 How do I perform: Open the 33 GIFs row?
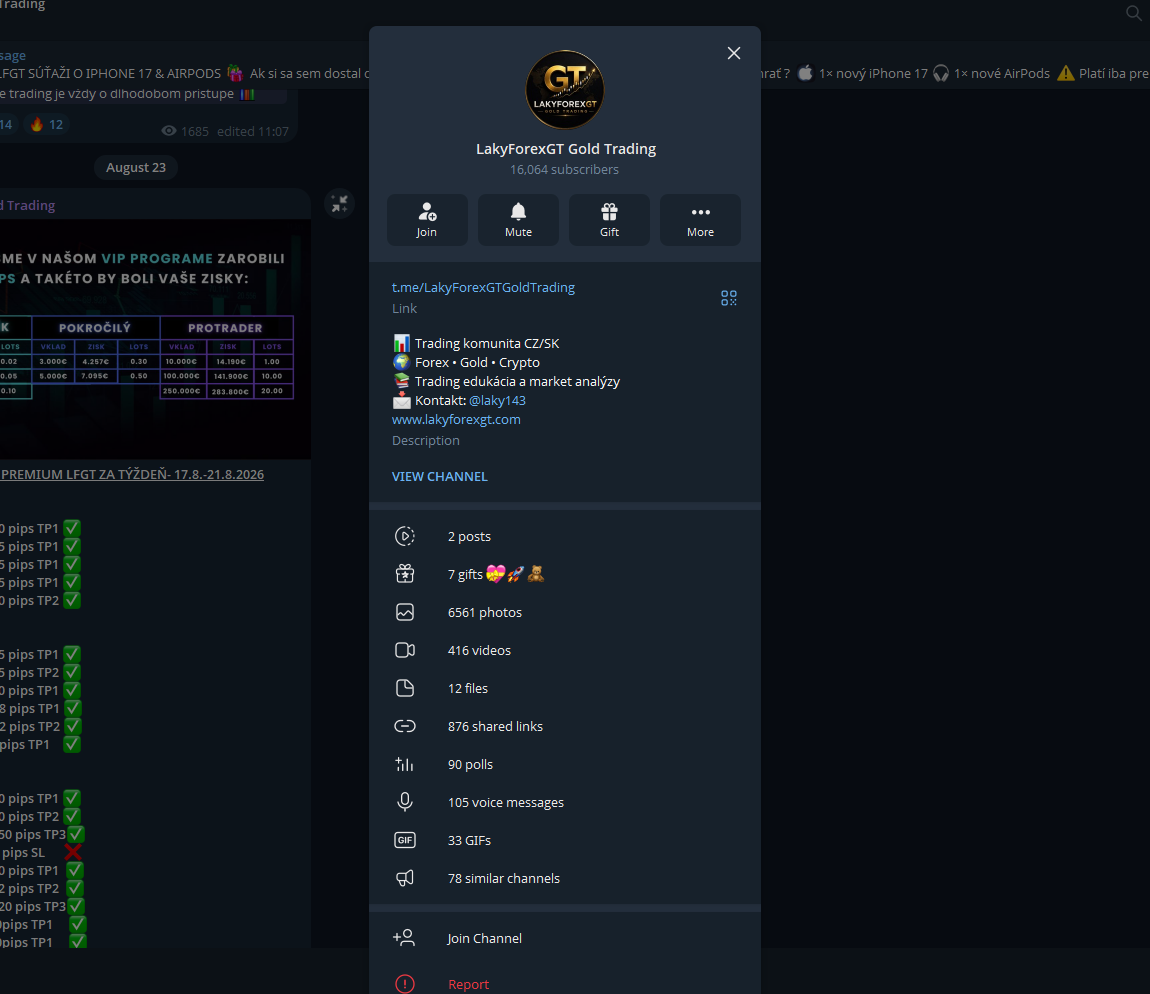tap(565, 841)
